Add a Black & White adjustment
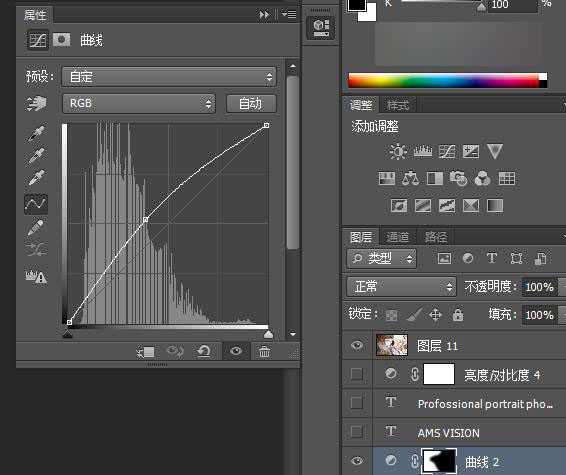 [x=435, y=178]
